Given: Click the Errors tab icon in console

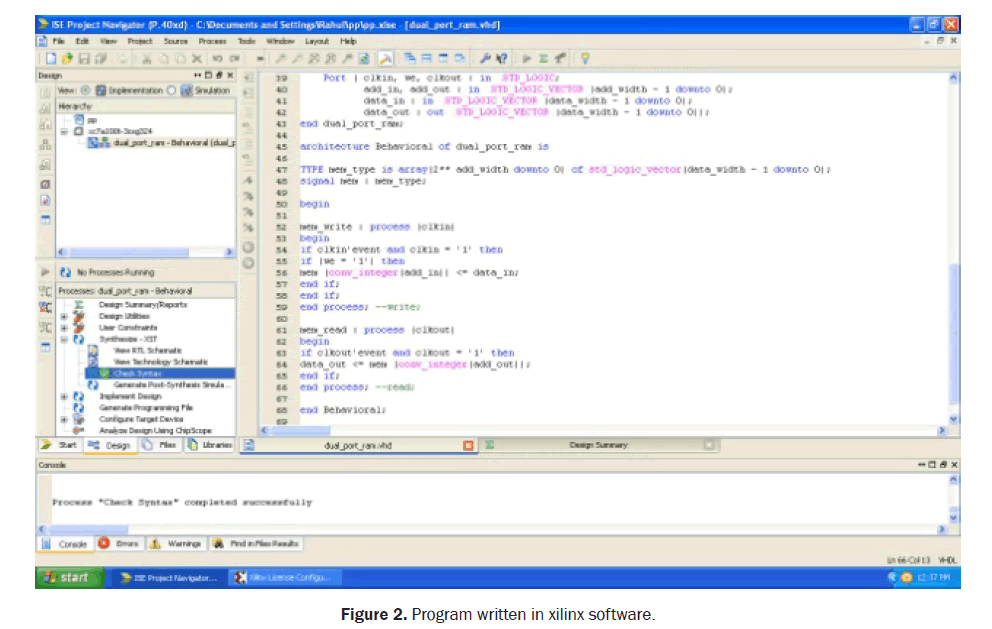Looking at the screenshot, I should tap(104, 544).
